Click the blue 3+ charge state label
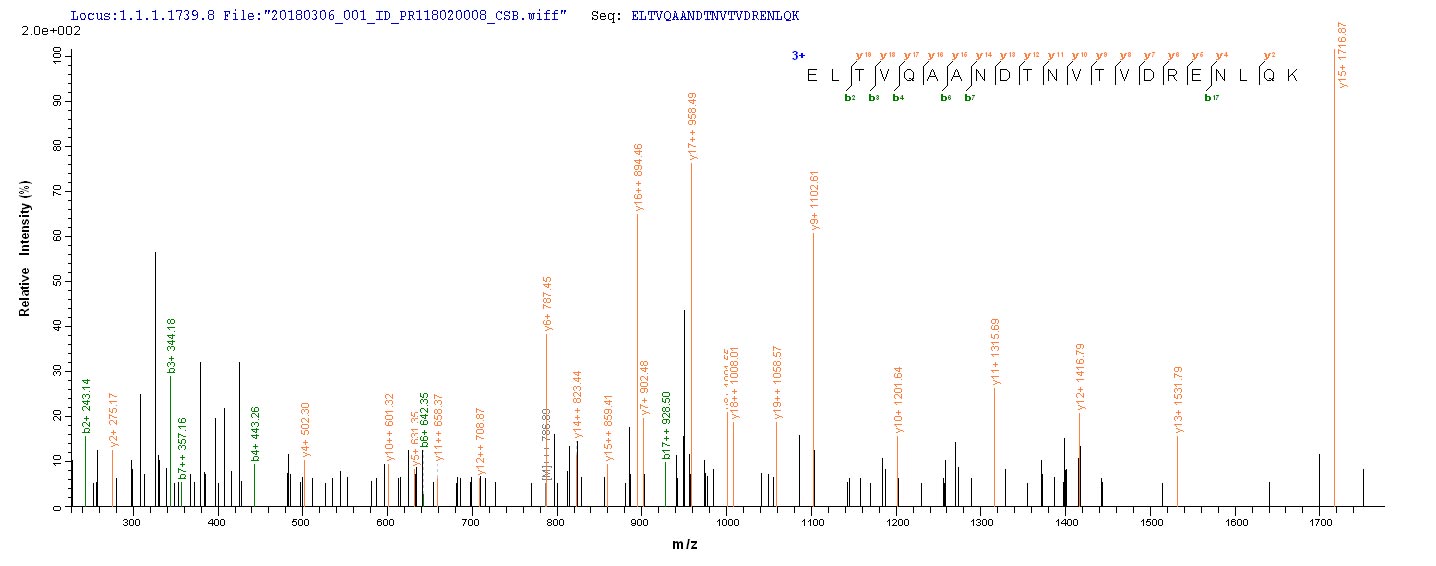Viewport: 1436px width, 566px height. (x=797, y=56)
